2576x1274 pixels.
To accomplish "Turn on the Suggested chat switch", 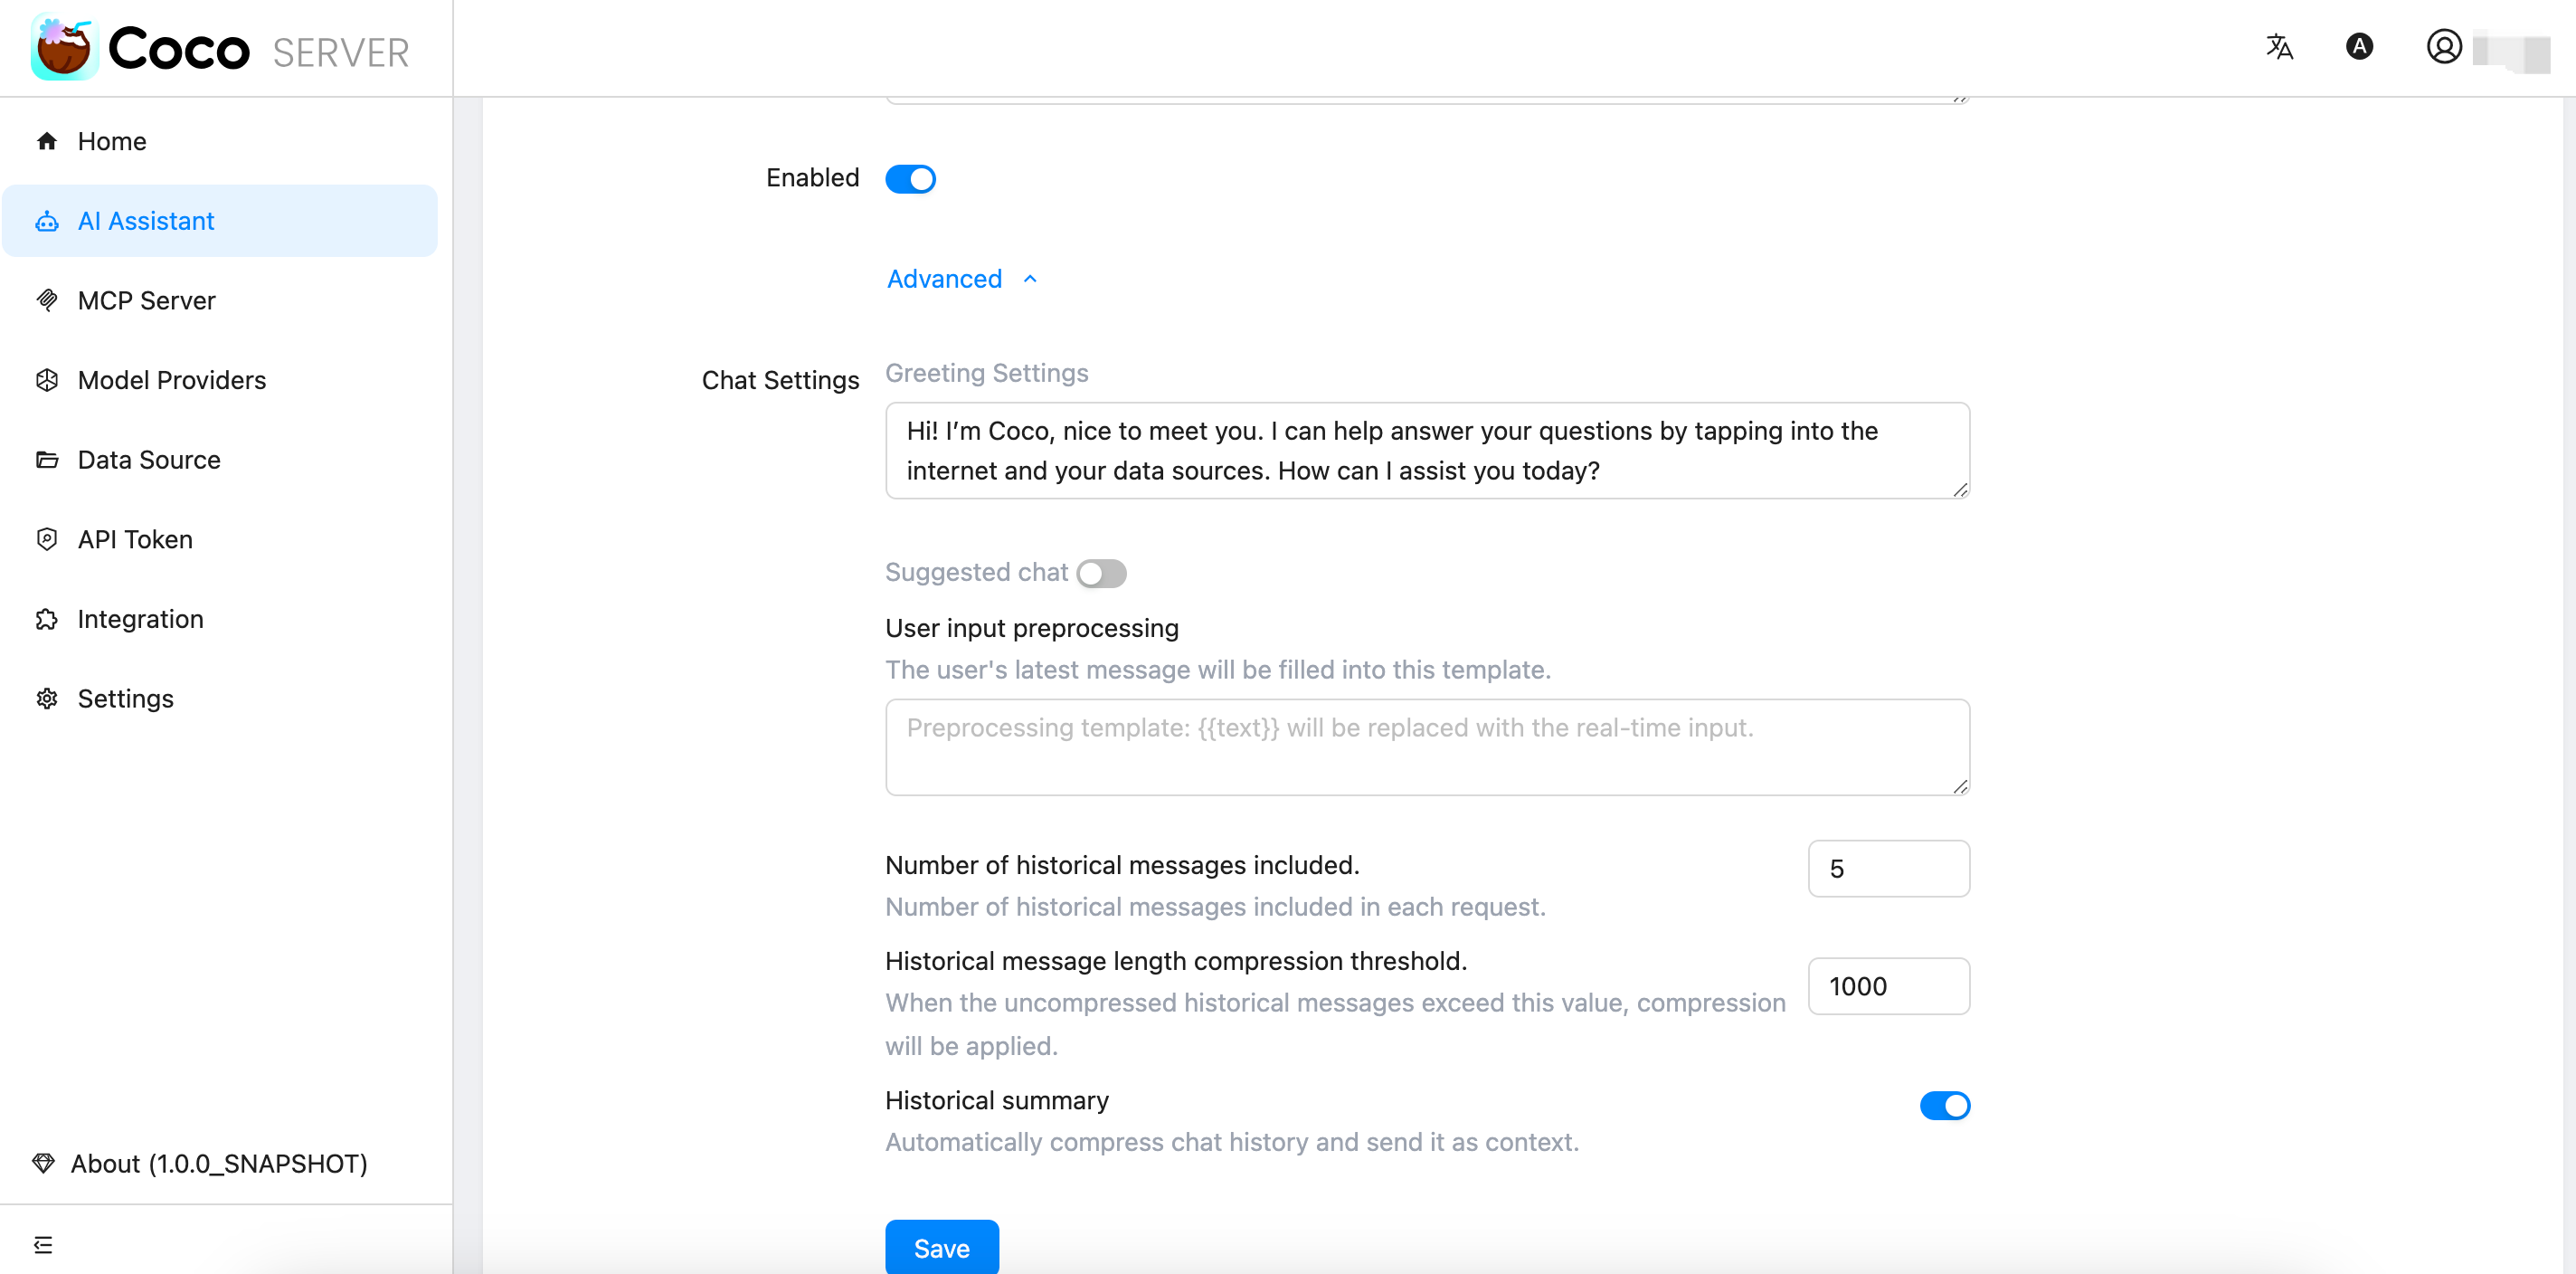I will coord(1101,573).
